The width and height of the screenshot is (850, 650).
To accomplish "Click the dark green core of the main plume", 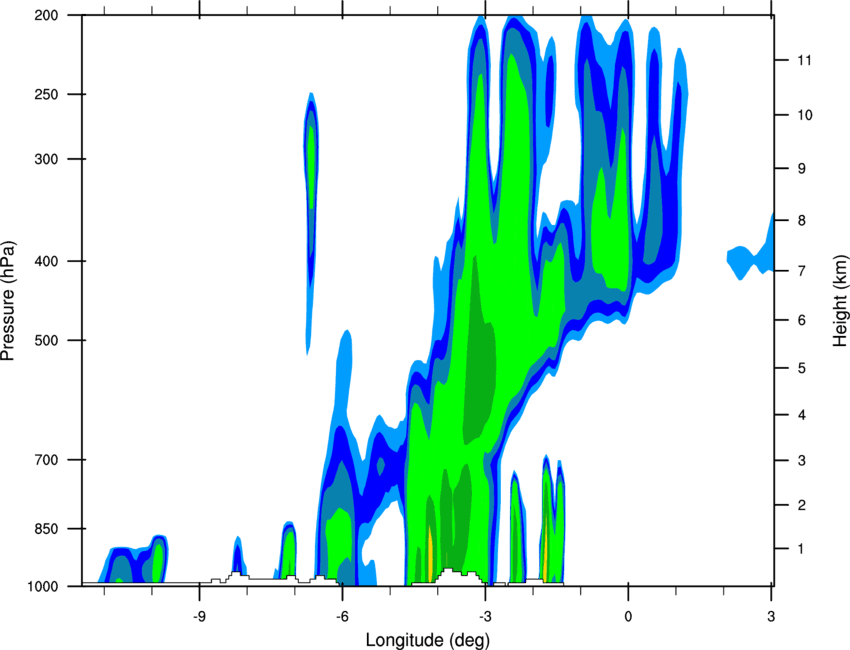I will (x=479, y=352).
